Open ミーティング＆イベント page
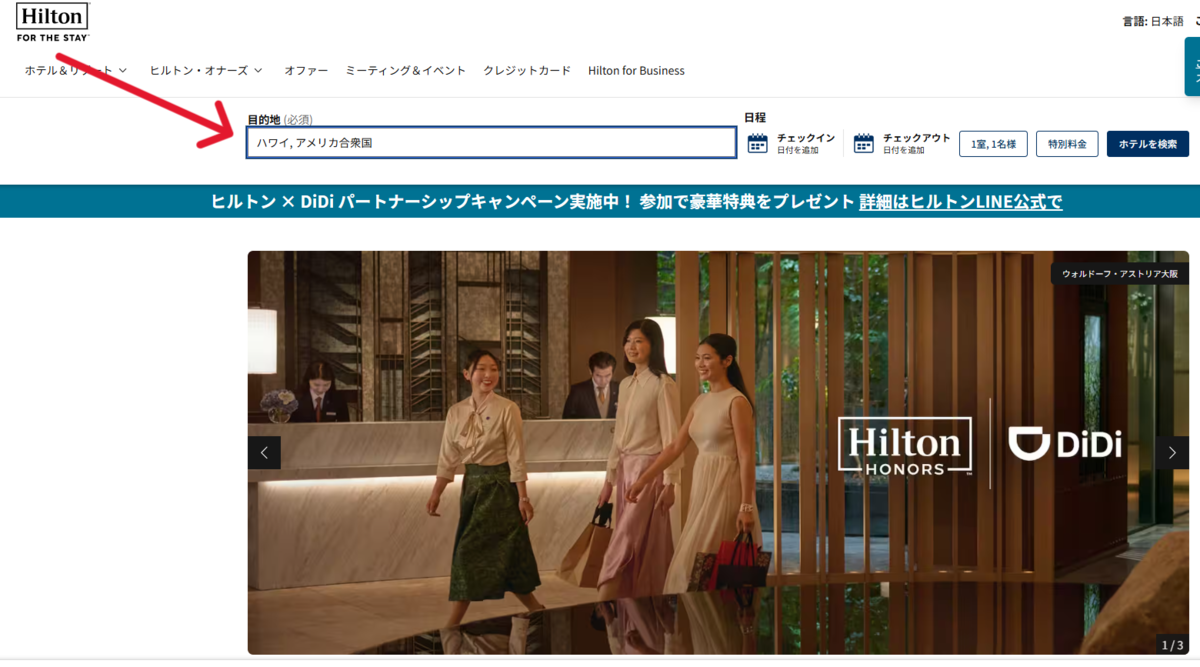Viewport: 1200px width, 667px height. coord(406,70)
